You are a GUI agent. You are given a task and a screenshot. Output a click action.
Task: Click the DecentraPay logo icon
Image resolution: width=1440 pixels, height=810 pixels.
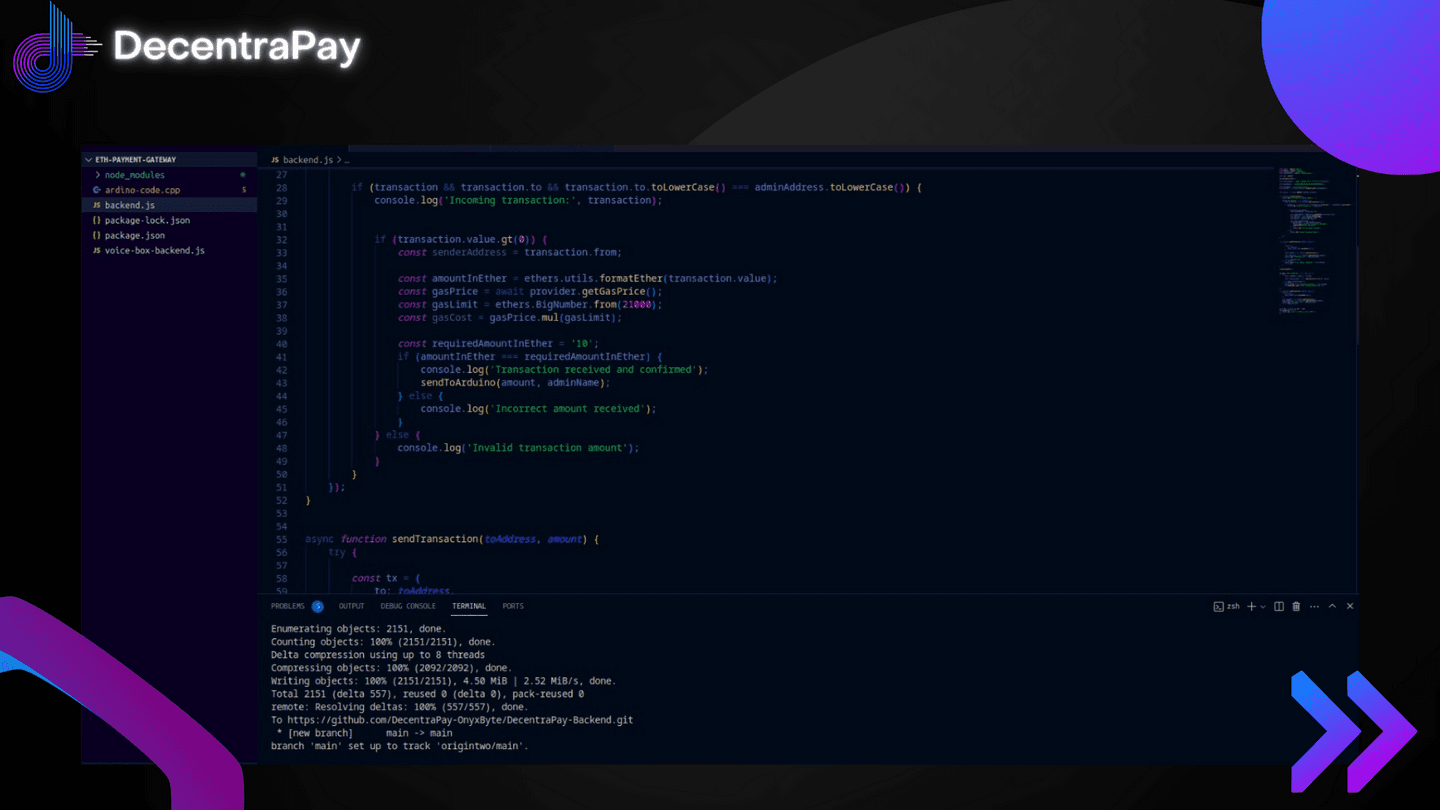(57, 46)
